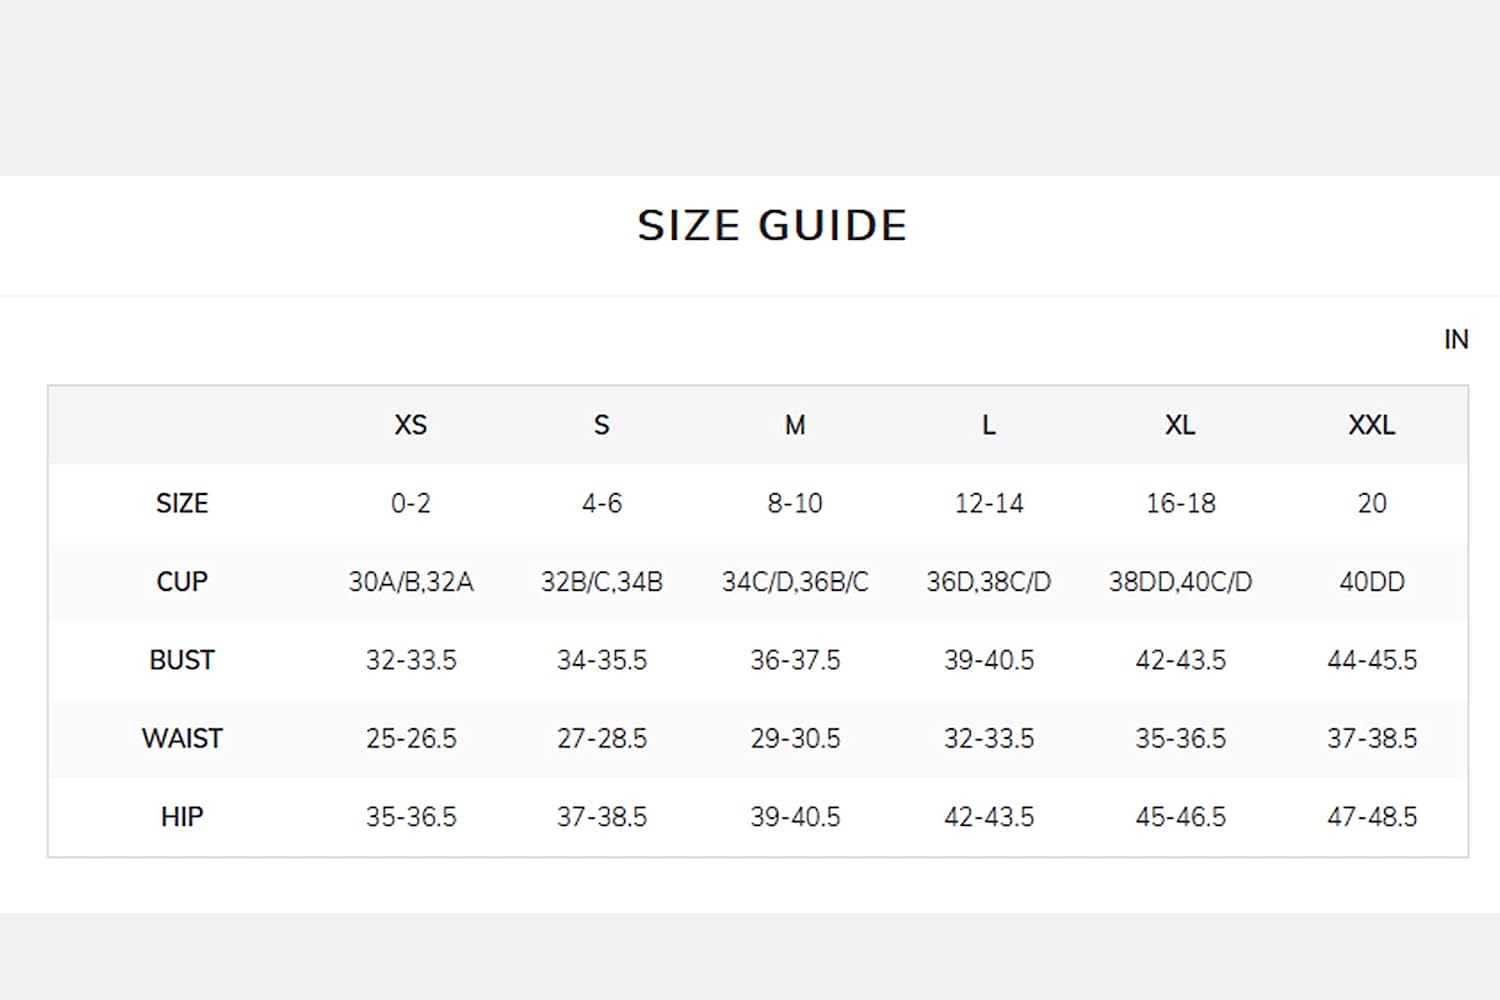The width and height of the screenshot is (1500, 1000).
Task: Click the S column header
Action: coord(602,425)
